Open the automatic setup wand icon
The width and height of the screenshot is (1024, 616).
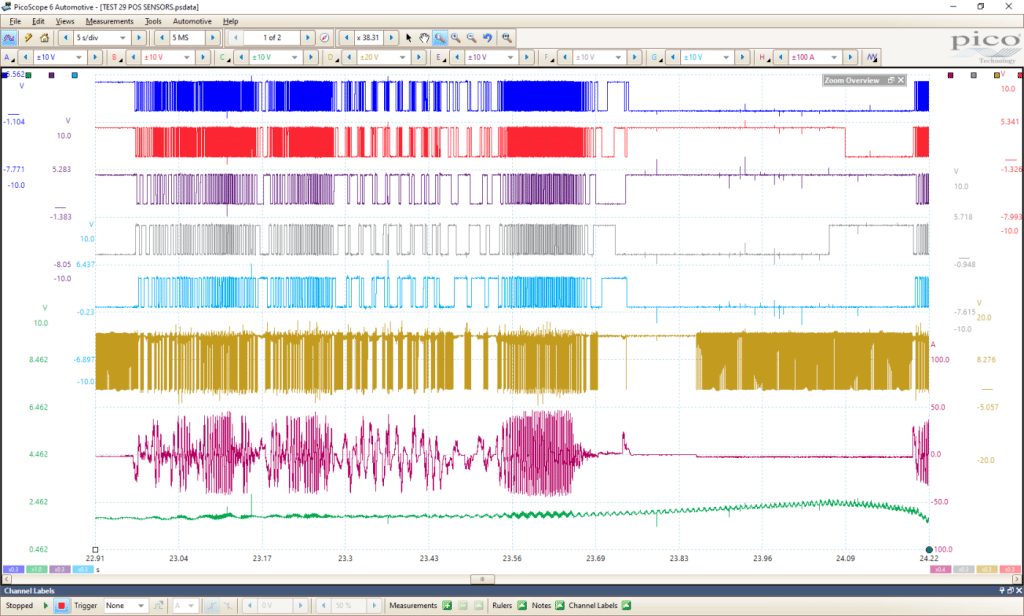pos(28,38)
